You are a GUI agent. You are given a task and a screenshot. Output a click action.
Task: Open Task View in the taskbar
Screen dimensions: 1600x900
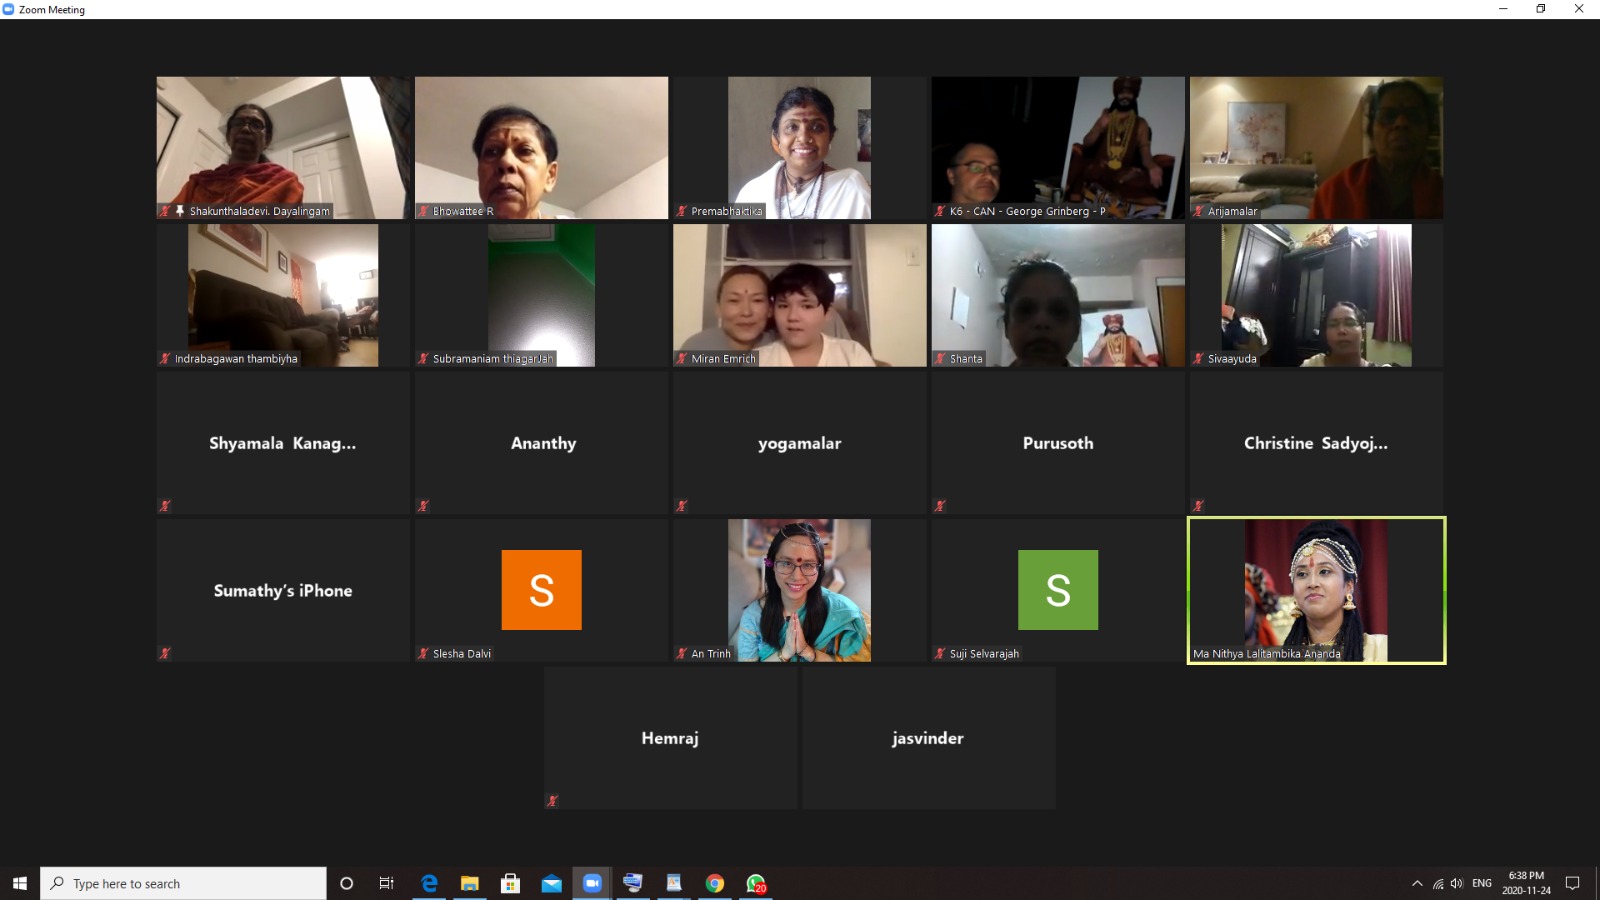coord(386,883)
